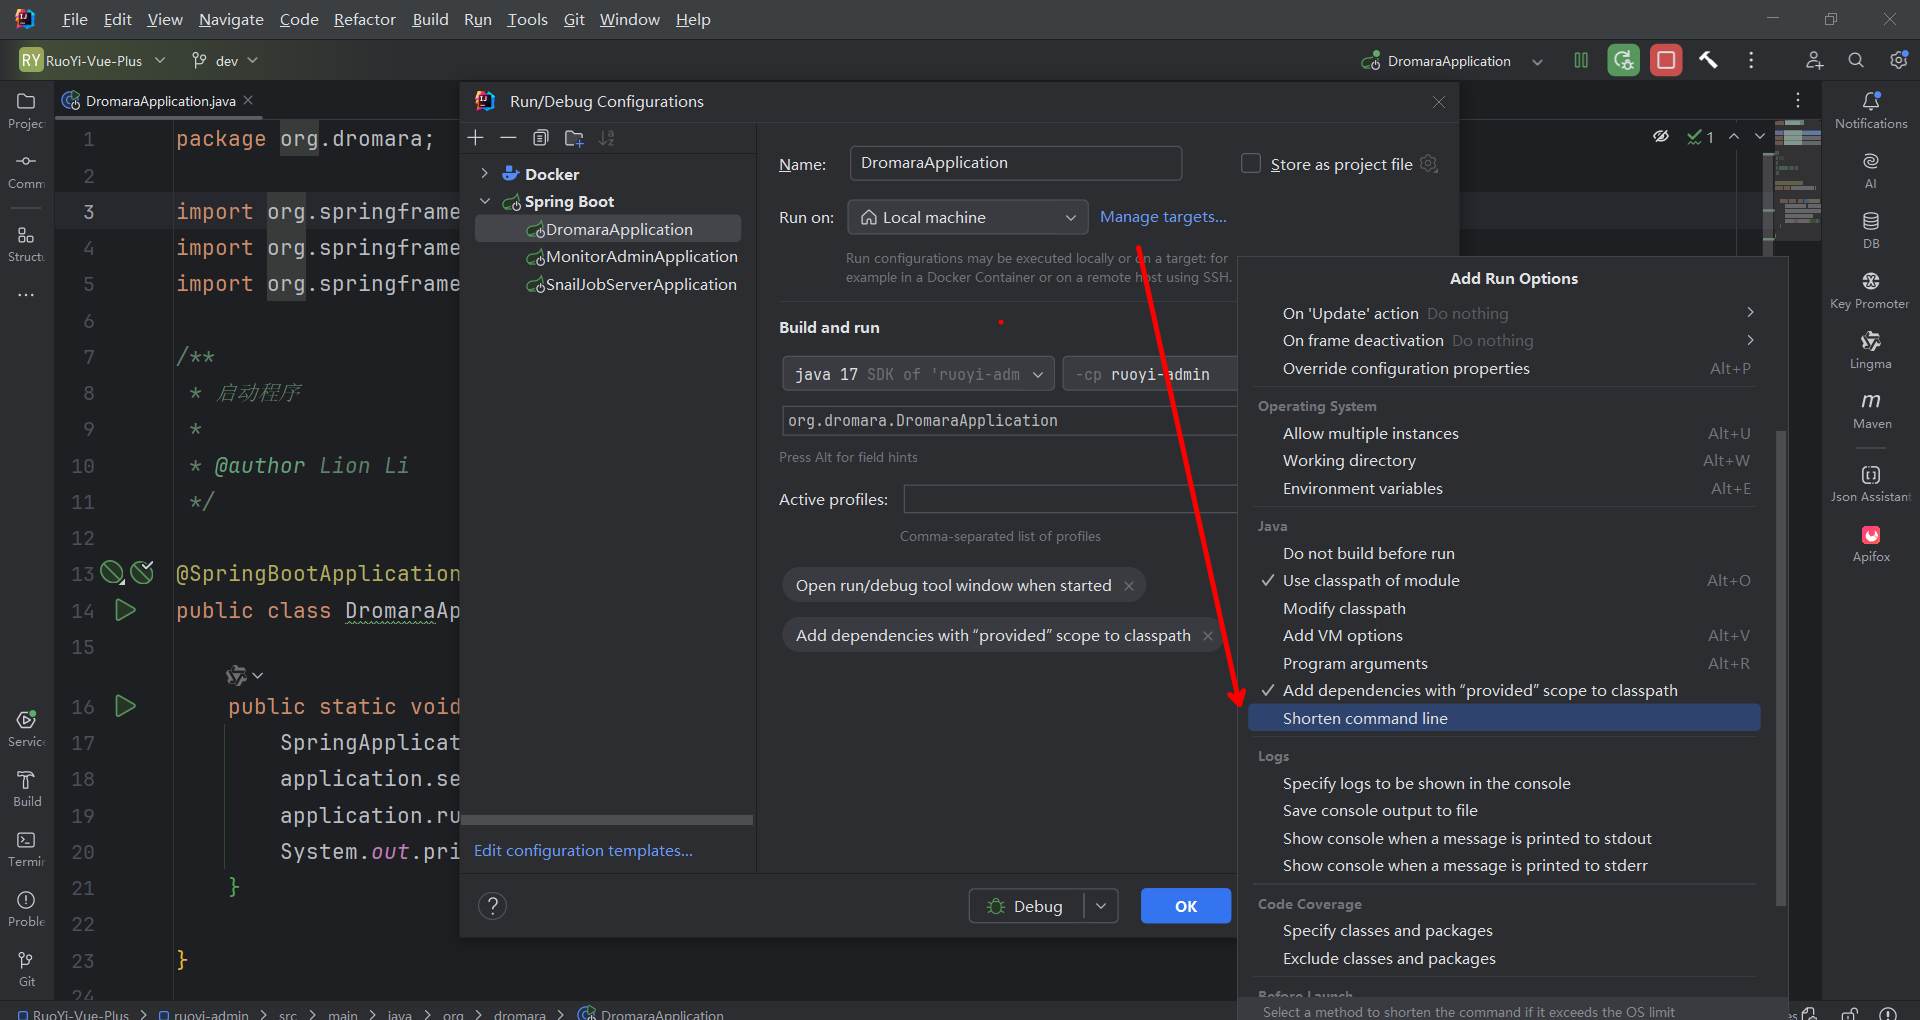Image resolution: width=1920 pixels, height=1020 pixels.
Task: Click the red Stop button in toolbar
Action: point(1666,61)
